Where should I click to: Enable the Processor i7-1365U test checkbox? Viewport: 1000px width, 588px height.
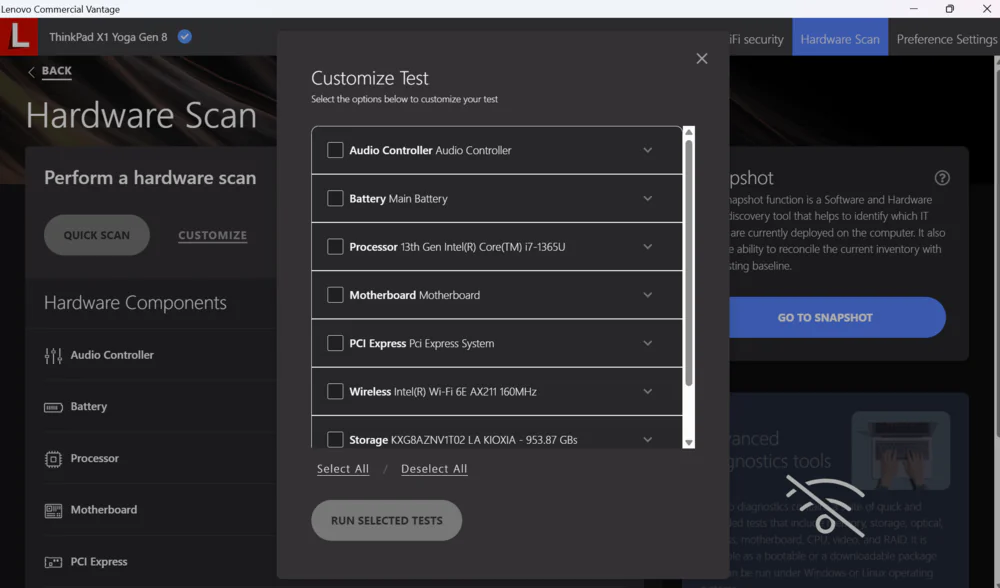(x=335, y=246)
